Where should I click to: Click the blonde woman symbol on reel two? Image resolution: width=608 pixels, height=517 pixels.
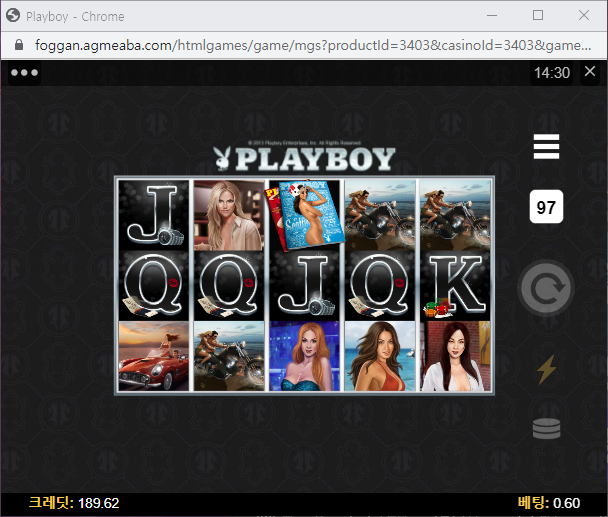click(229, 215)
